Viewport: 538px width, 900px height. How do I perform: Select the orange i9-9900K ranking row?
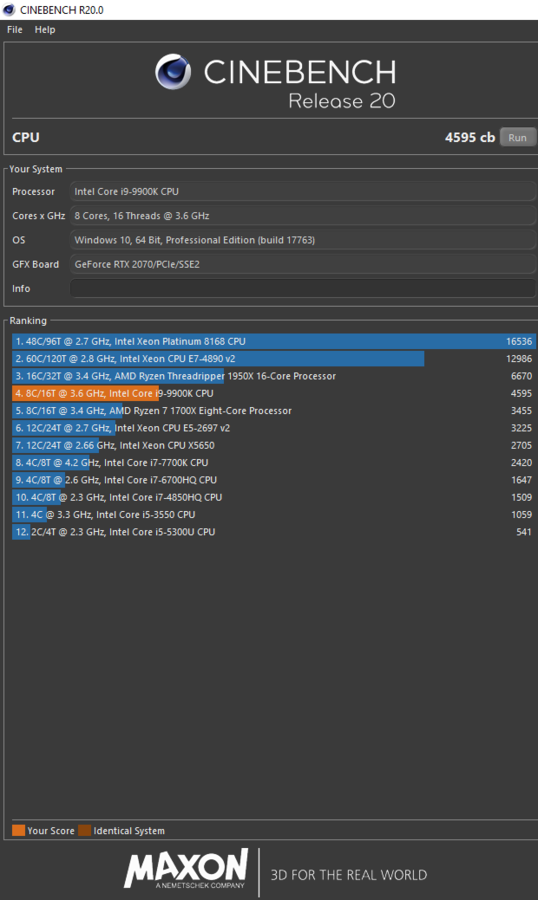click(x=274, y=393)
